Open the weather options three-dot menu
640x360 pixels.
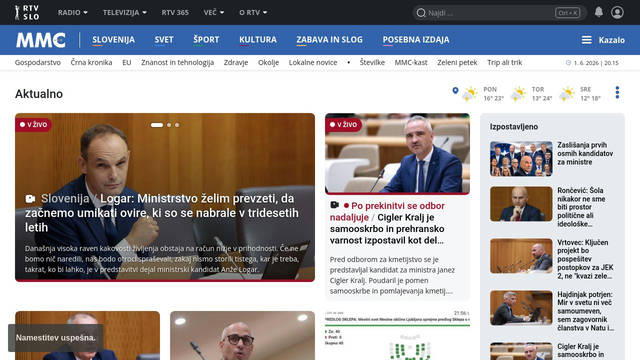coord(617,93)
